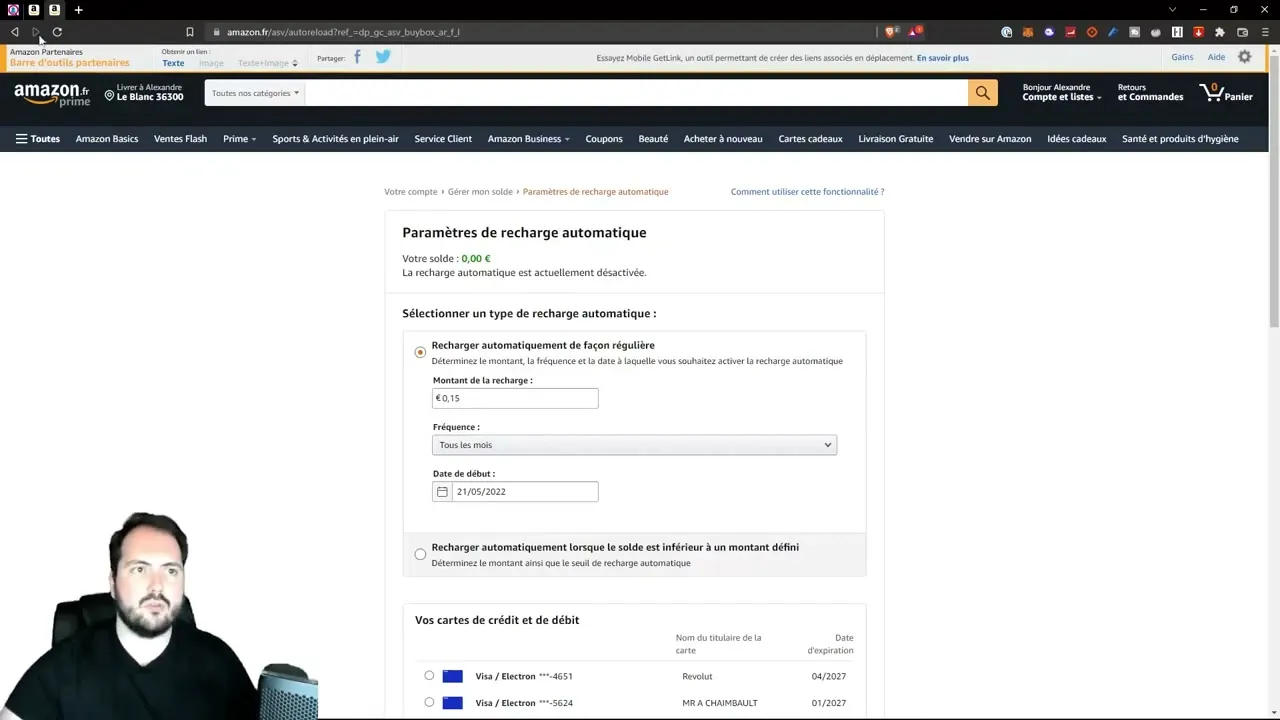1280x720 pixels.
Task: Open Gérer mon solde breadcrumb link
Action: click(x=480, y=191)
